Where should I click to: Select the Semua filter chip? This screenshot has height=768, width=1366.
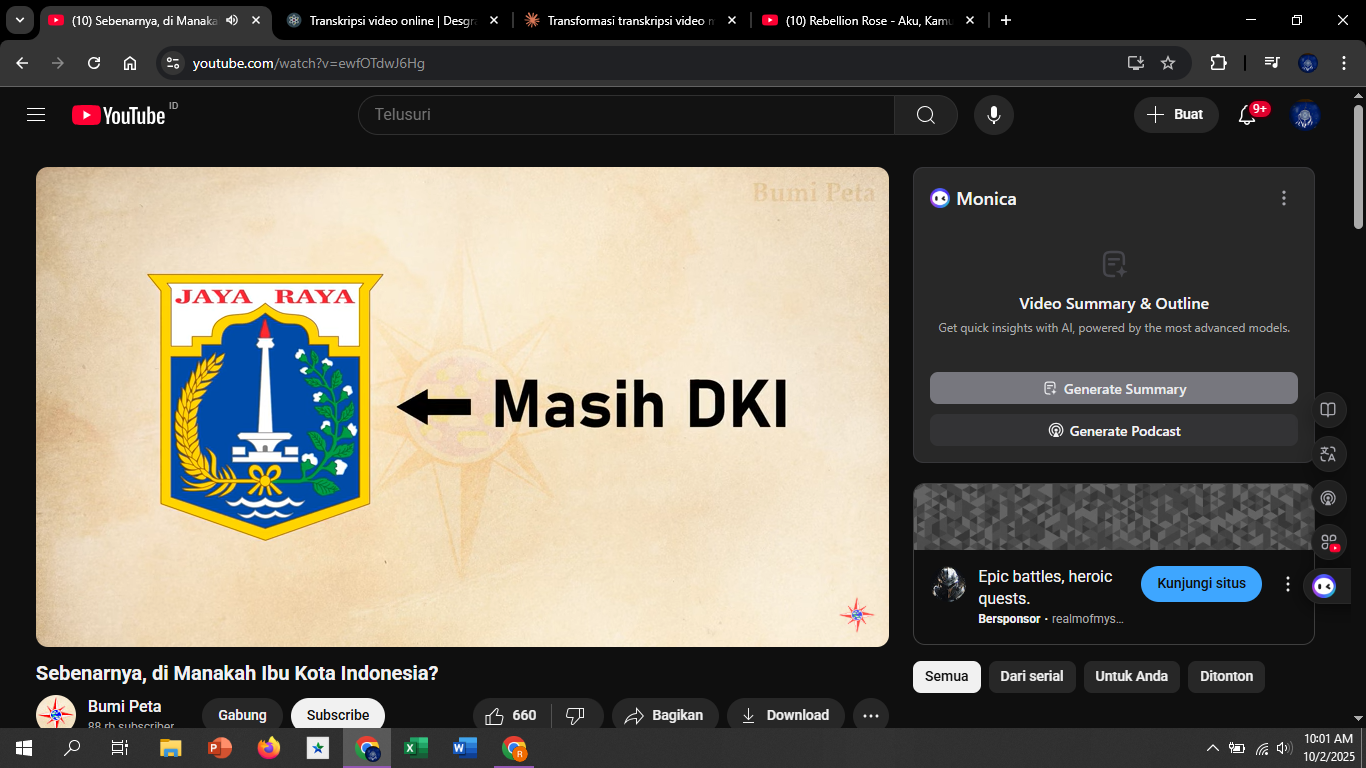(x=947, y=676)
